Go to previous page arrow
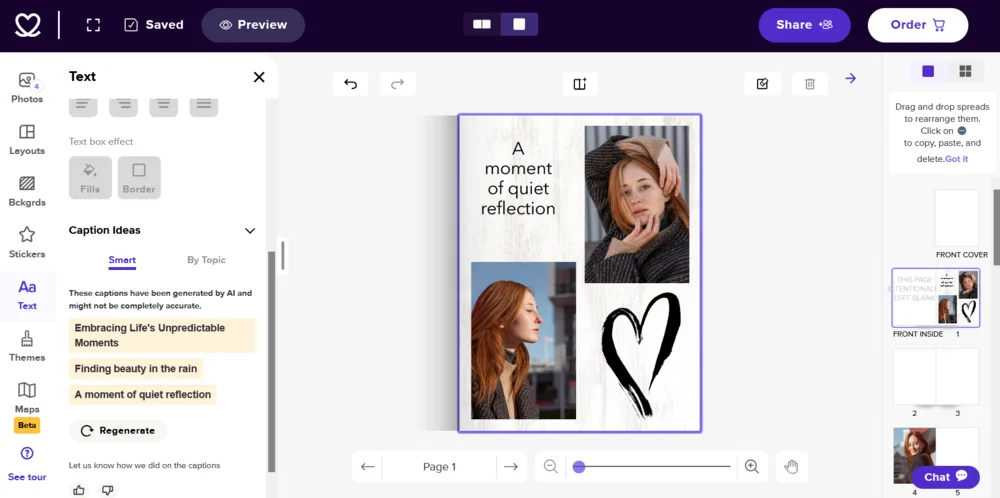 point(368,466)
